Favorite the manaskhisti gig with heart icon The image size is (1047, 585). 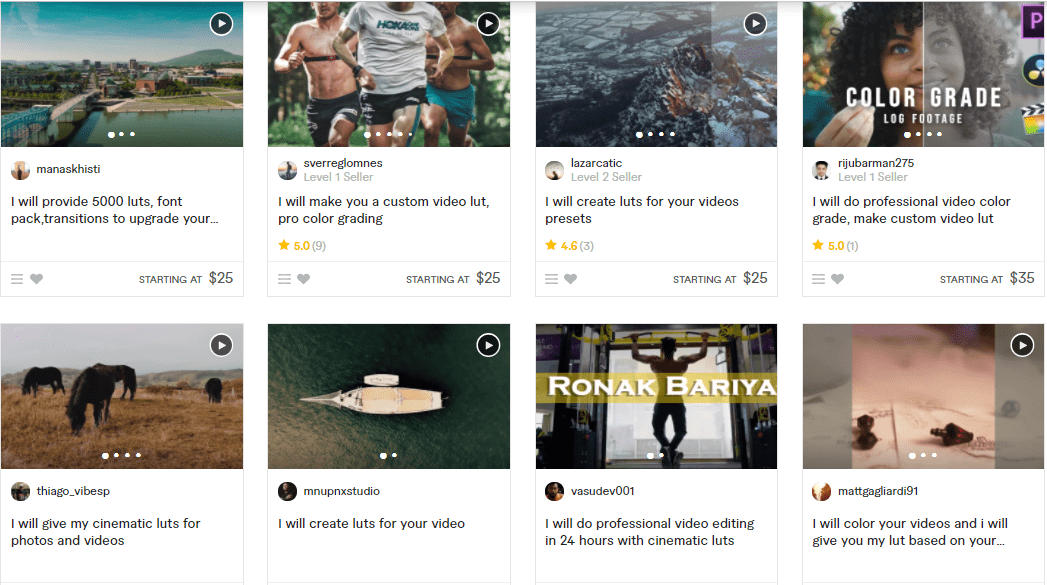pos(37,279)
